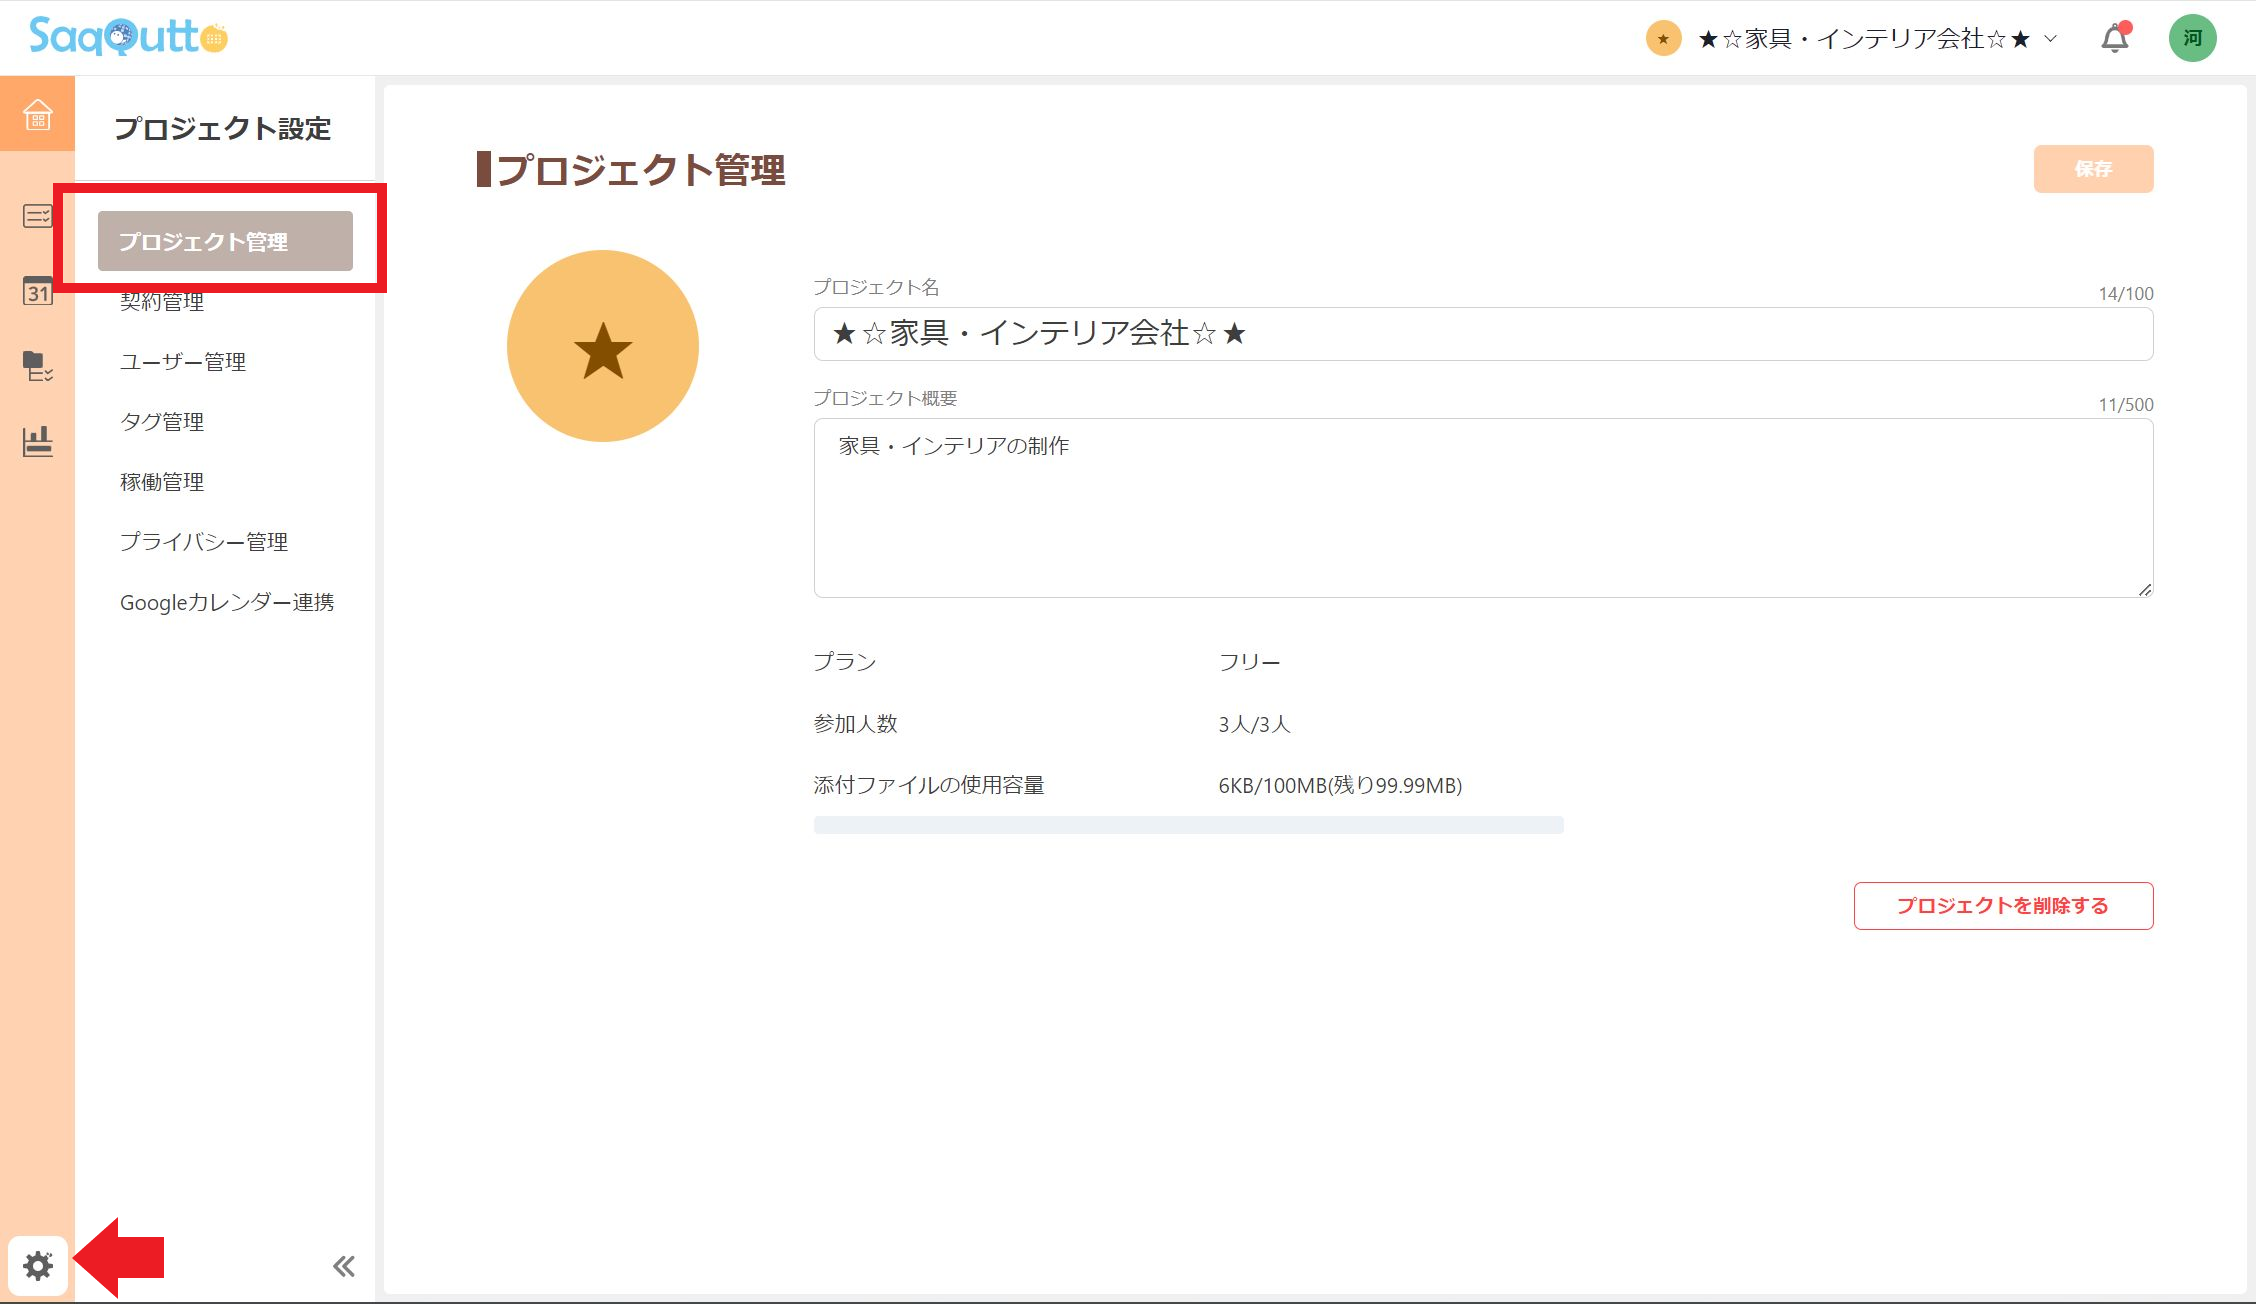Click プロジェクトを削除する button

[2003, 905]
